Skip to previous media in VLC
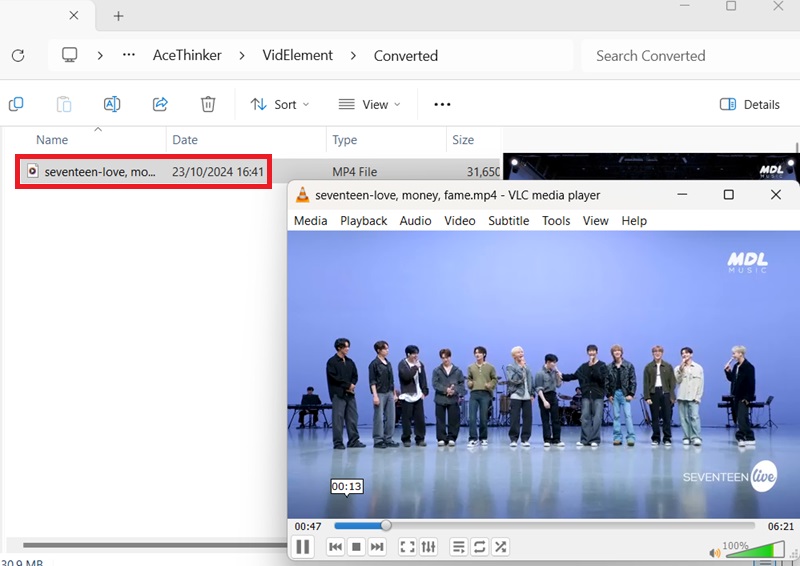The width and height of the screenshot is (800, 566). [x=335, y=547]
